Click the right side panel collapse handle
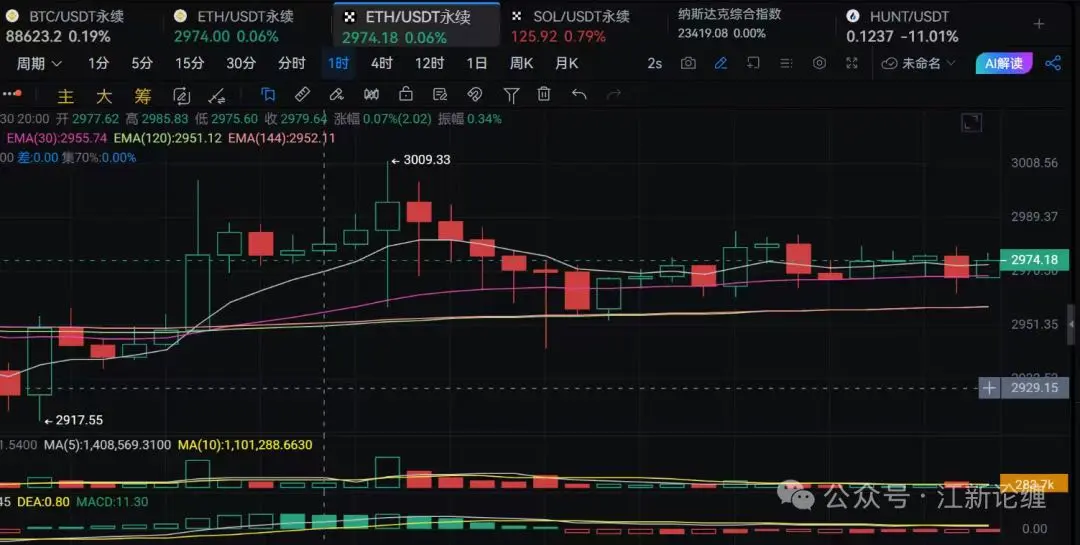The height and width of the screenshot is (545, 1080). click(1071, 324)
